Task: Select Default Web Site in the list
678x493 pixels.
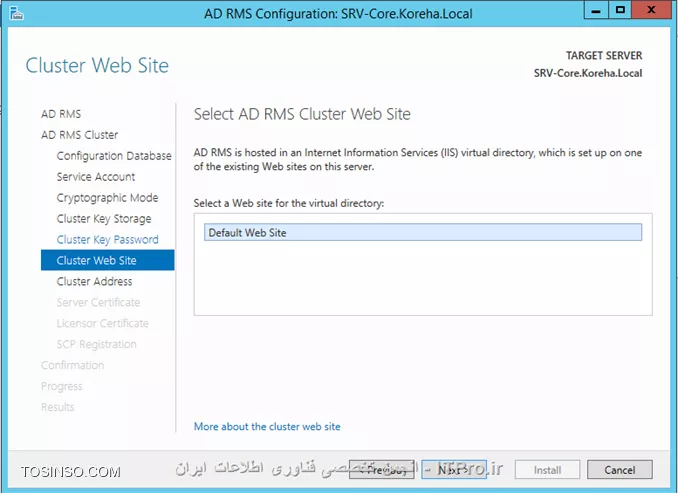Action: [423, 232]
